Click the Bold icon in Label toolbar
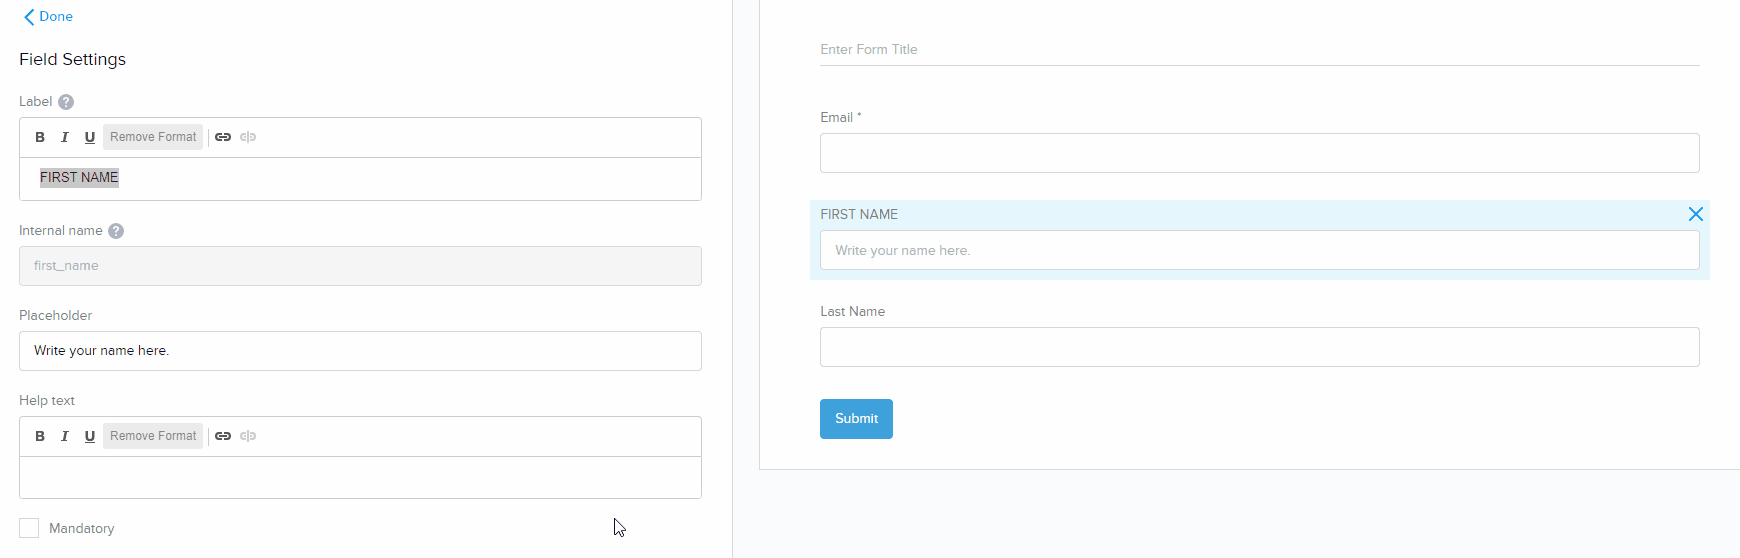Image resolution: width=1740 pixels, height=558 pixels. 40,137
